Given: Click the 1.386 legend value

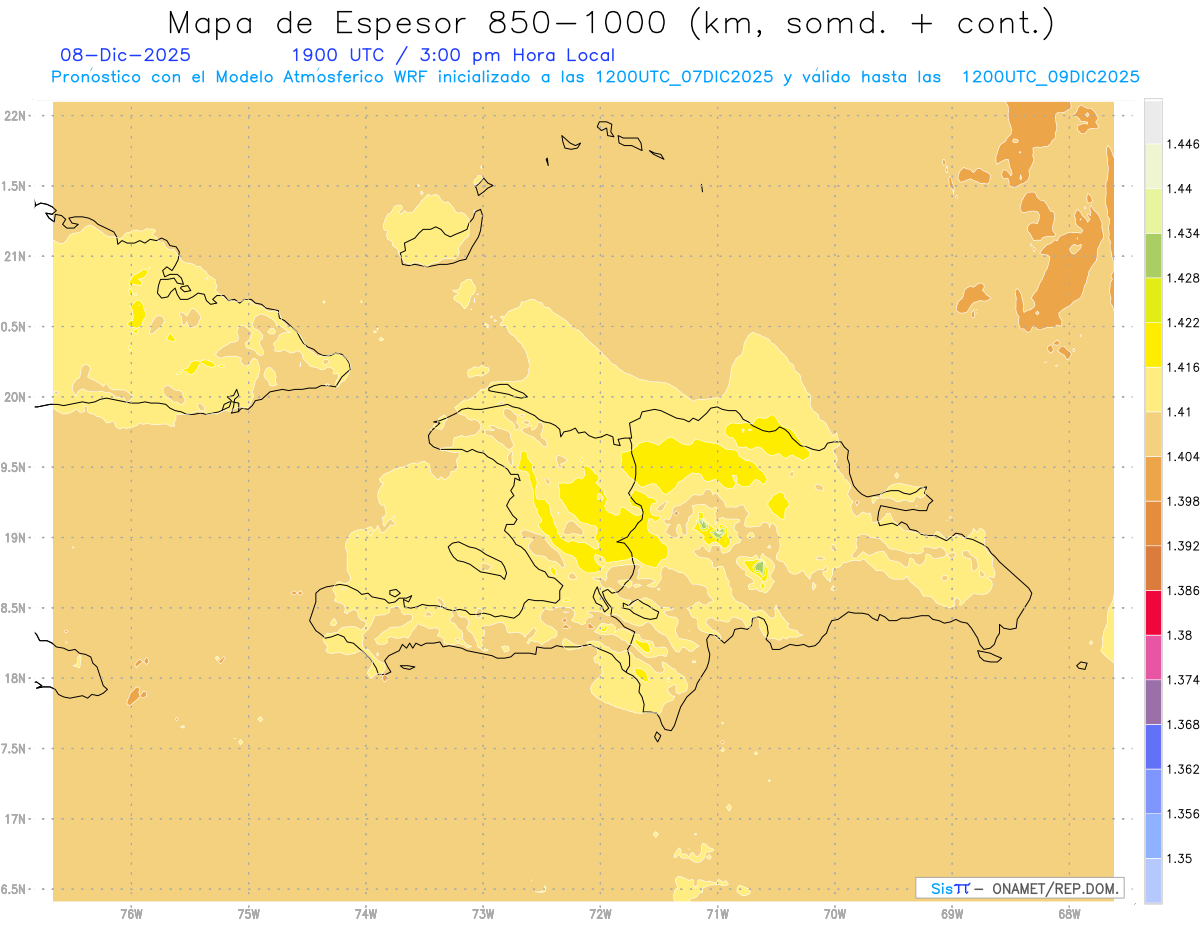Looking at the screenshot, I should coord(1183,590).
